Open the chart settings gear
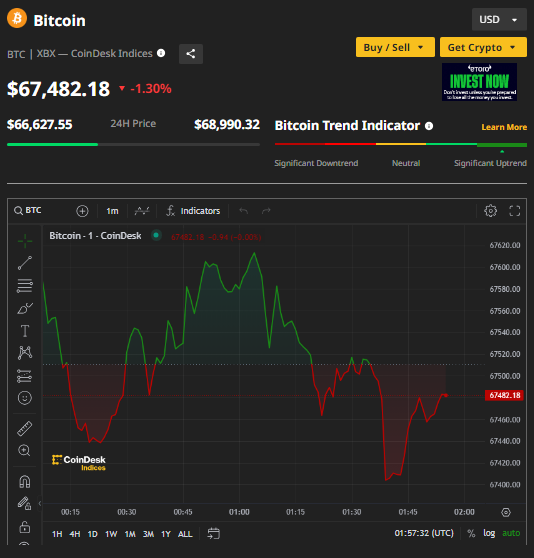 (x=491, y=211)
